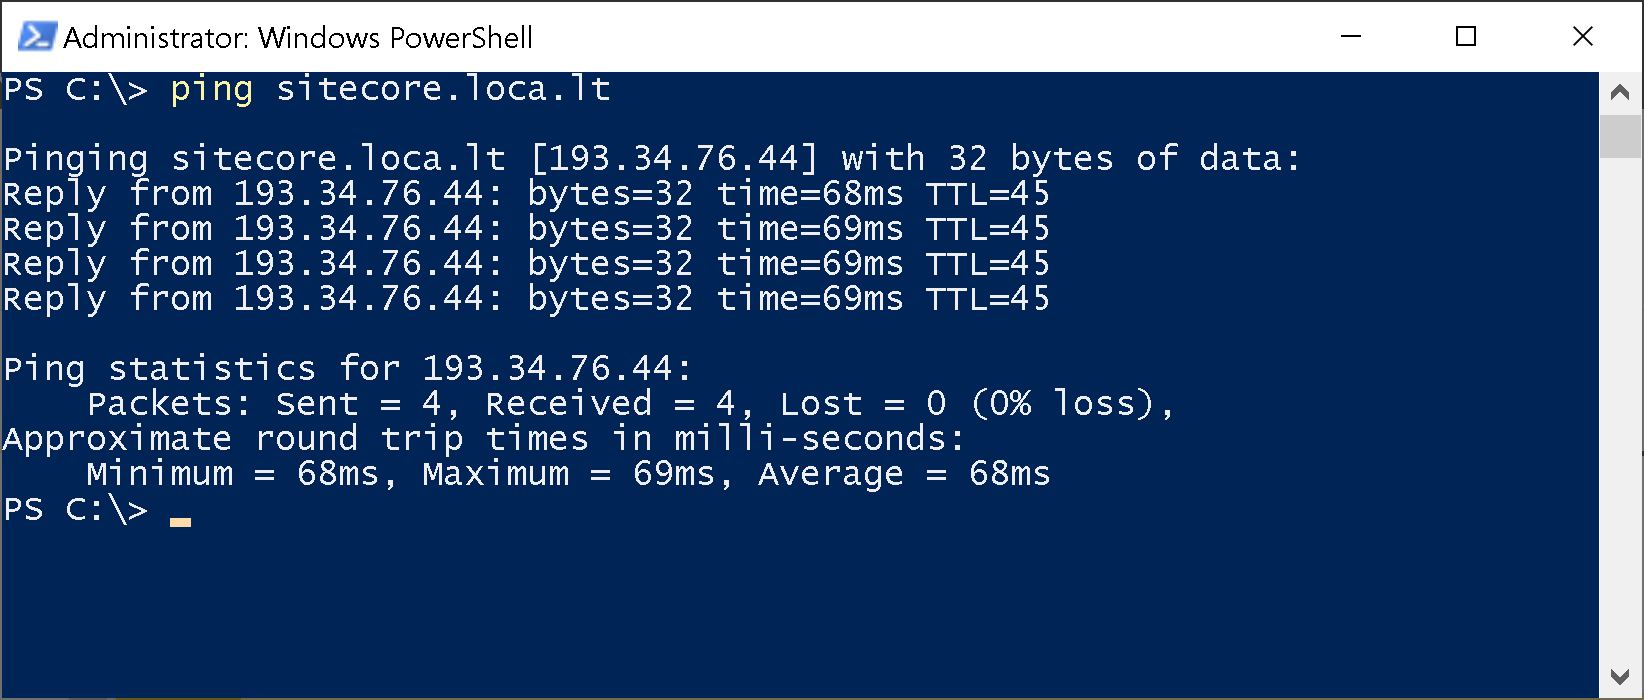This screenshot has height=700, width=1644.
Task: Click 'sitecore.loca.lt' in the typed command
Action: [443, 89]
